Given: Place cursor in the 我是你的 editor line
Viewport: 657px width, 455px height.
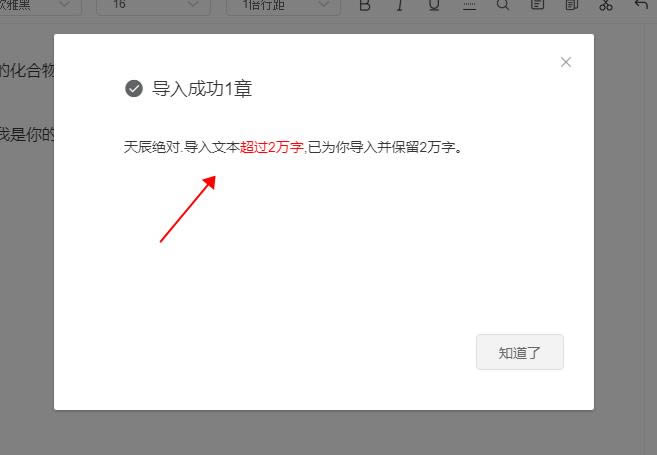Looking at the screenshot, I should 27,134.
